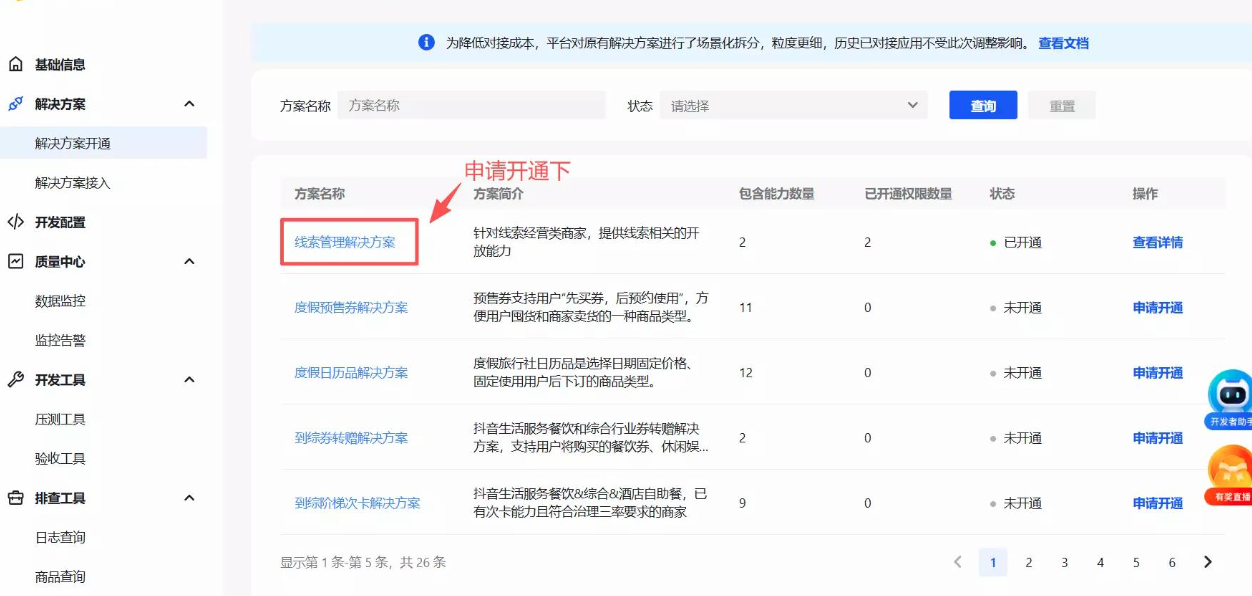1252x596 pixels.
Task: Collapse the 质量中心 sidebar section
Action: [189, 262]
